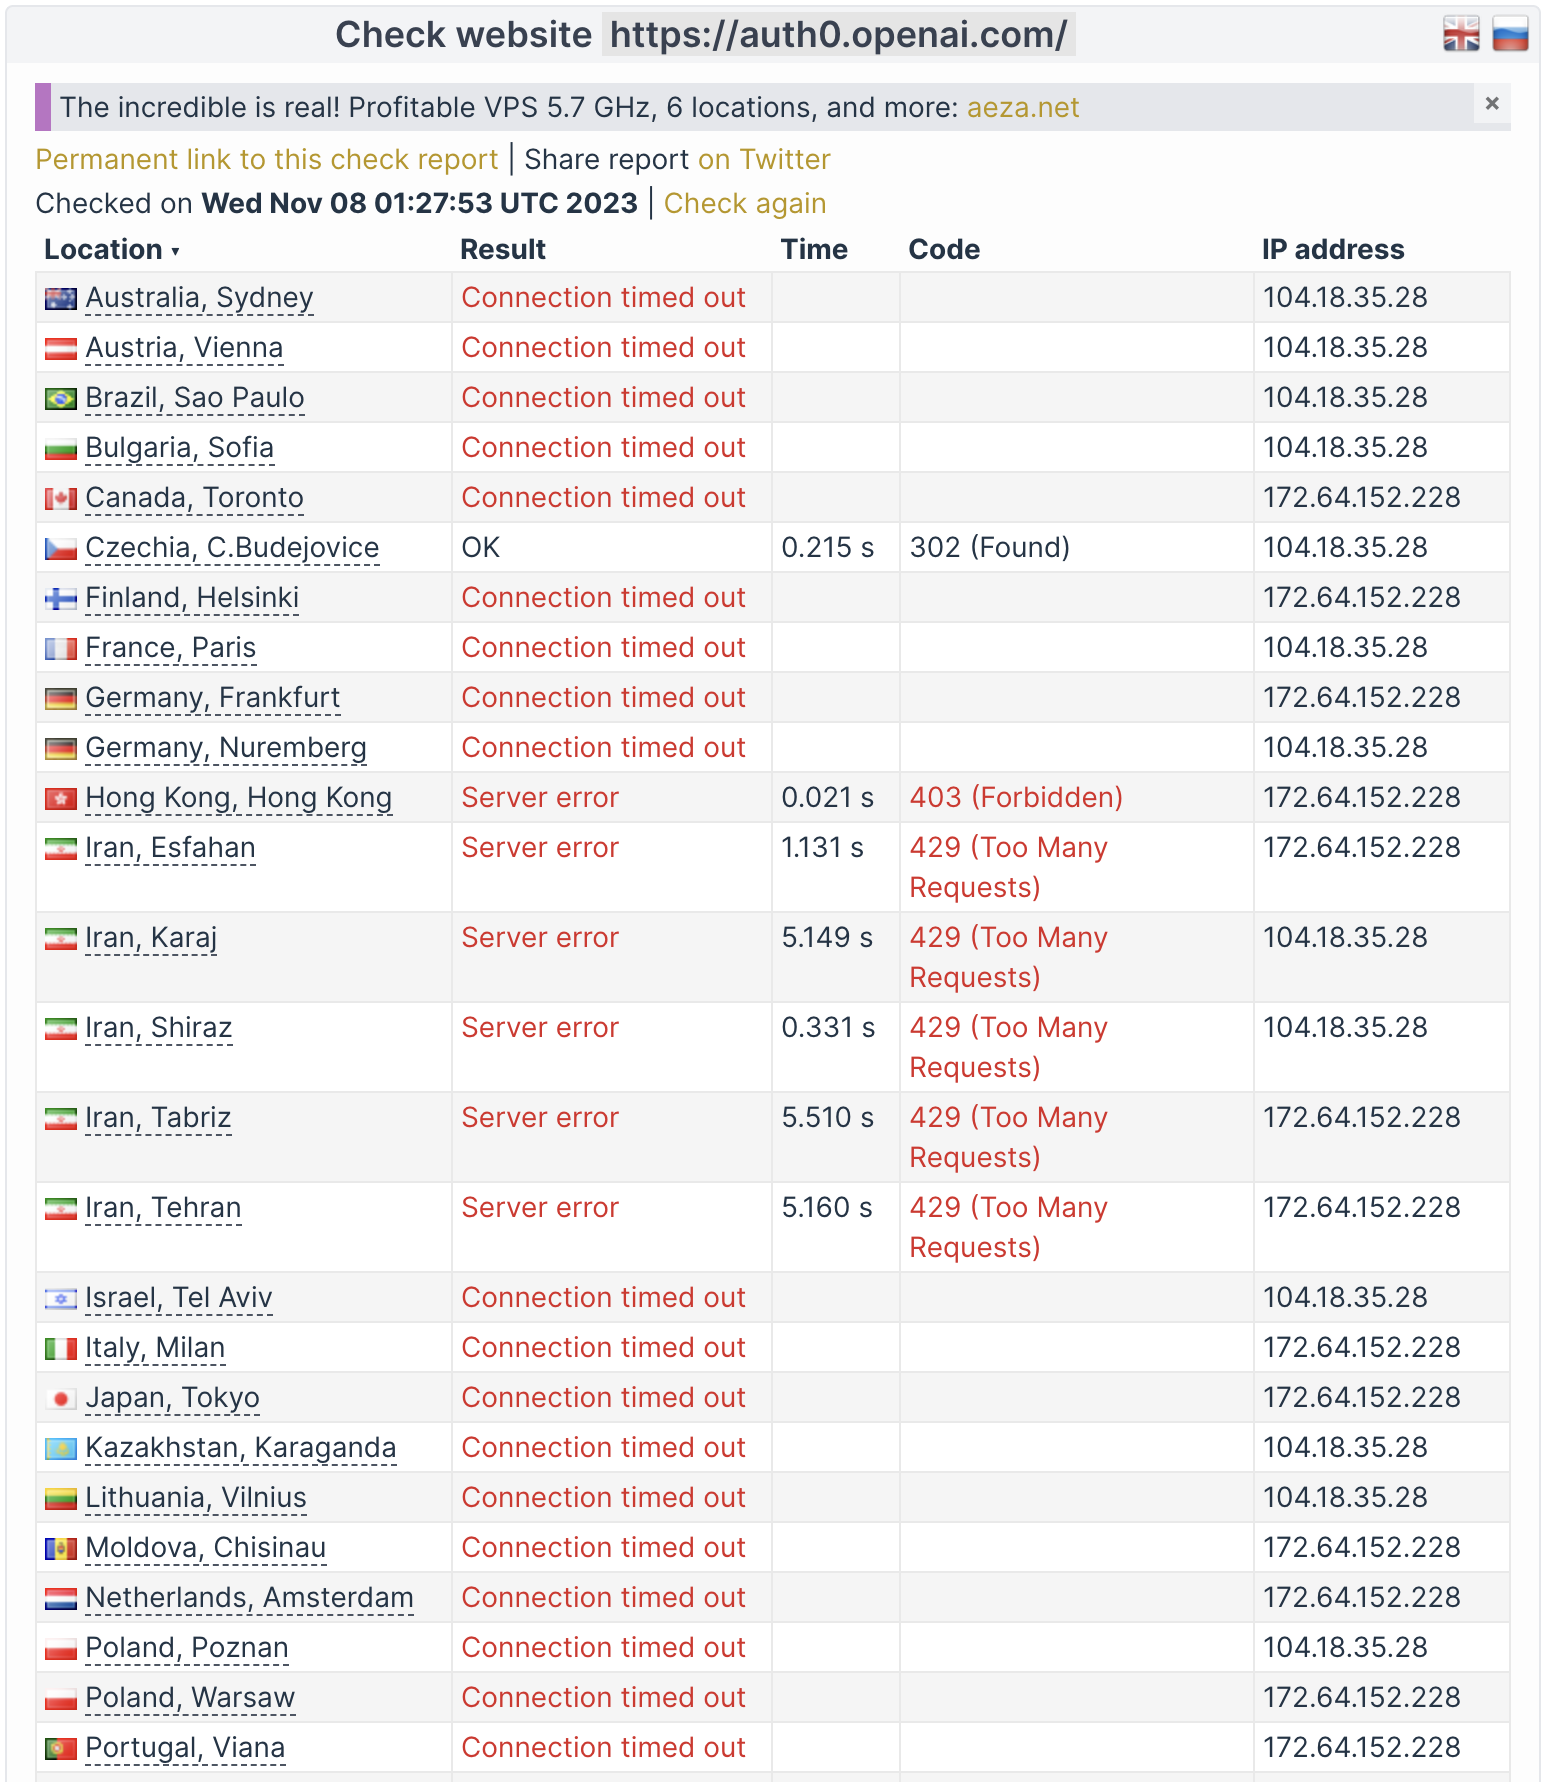This screenshot has width=1551, height=1782.
Task: Switch language with the Russian flag icon
Action: tap(1511, 34)
